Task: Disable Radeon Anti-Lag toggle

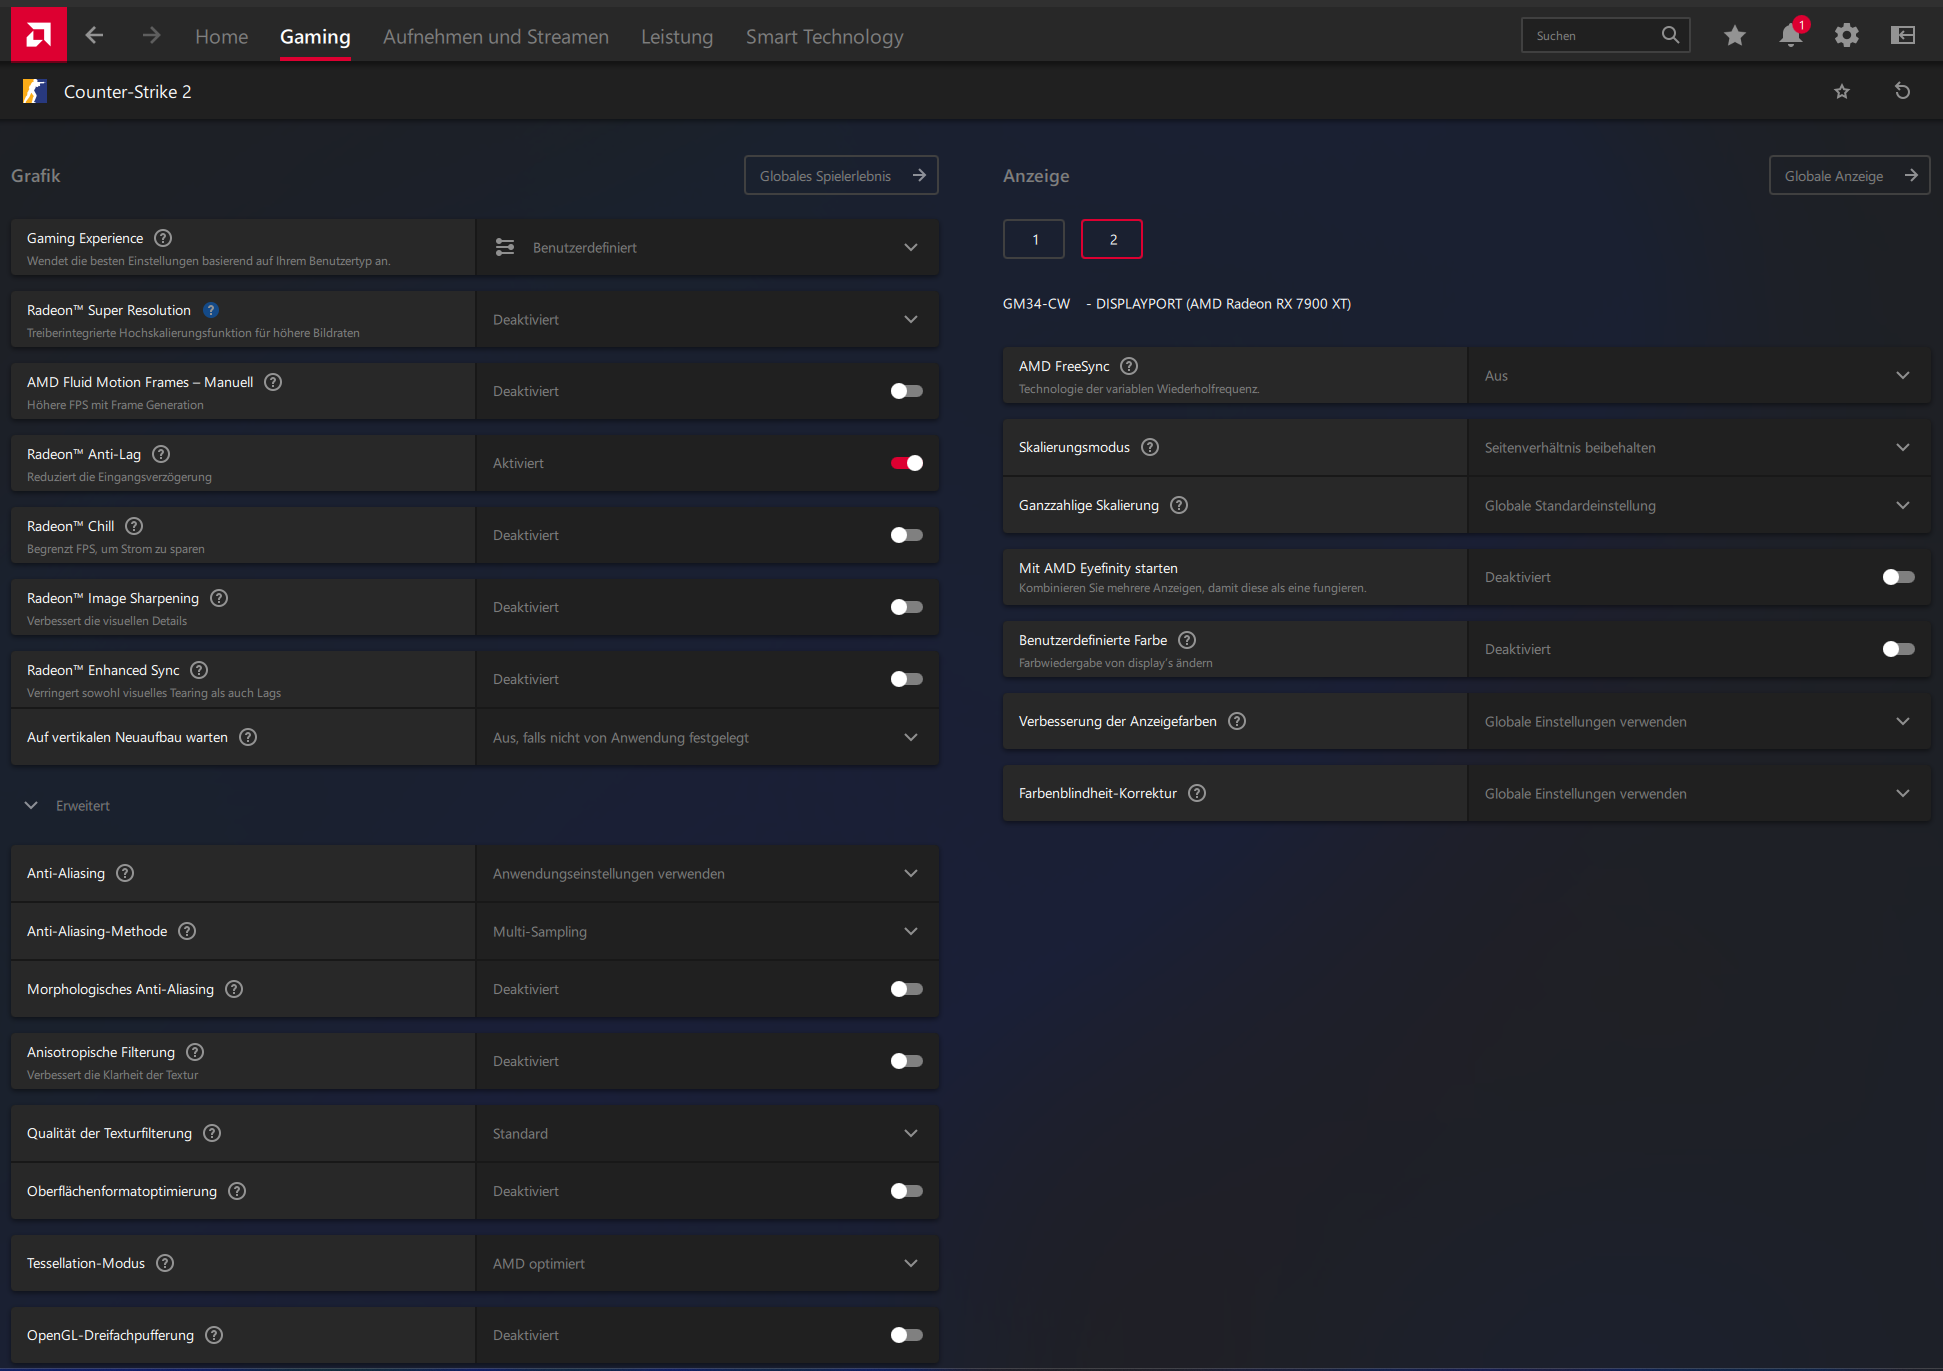Action: pyautogui.click(x=906, y=463)
